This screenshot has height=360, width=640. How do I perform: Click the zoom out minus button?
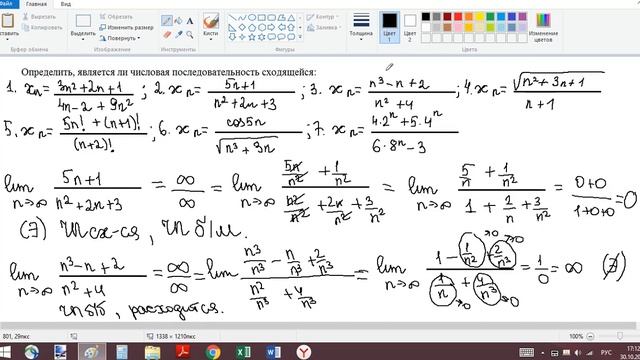click(x=590, y=336)
